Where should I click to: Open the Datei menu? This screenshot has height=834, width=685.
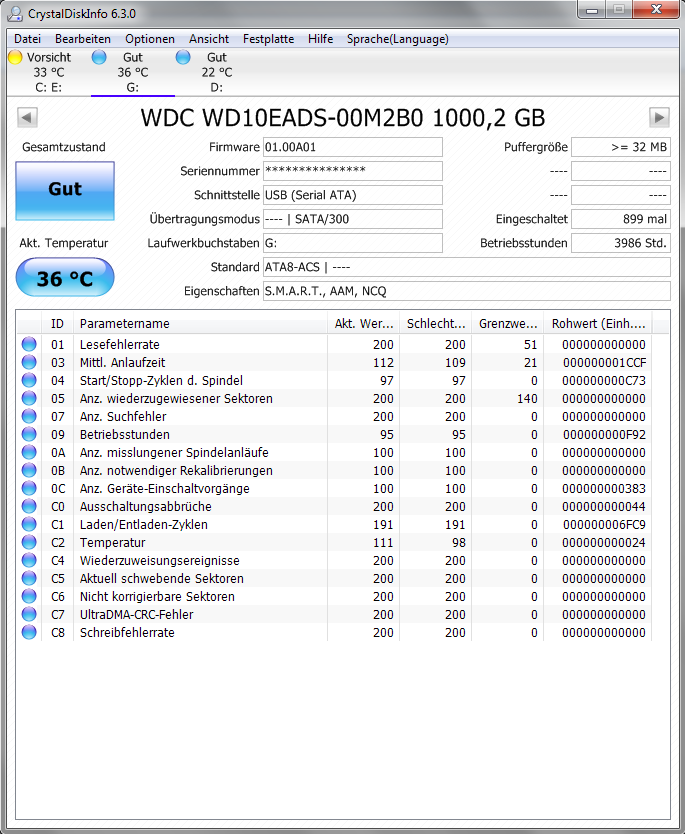pyautogui.click(x=27, y=39)
